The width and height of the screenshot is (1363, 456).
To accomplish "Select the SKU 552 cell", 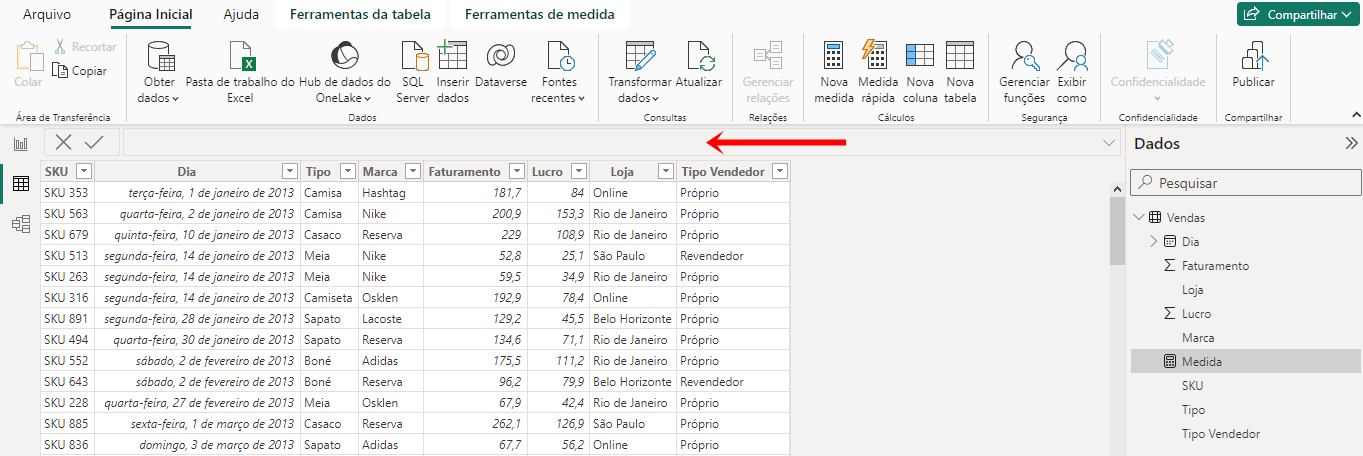I will coord(67,361).
